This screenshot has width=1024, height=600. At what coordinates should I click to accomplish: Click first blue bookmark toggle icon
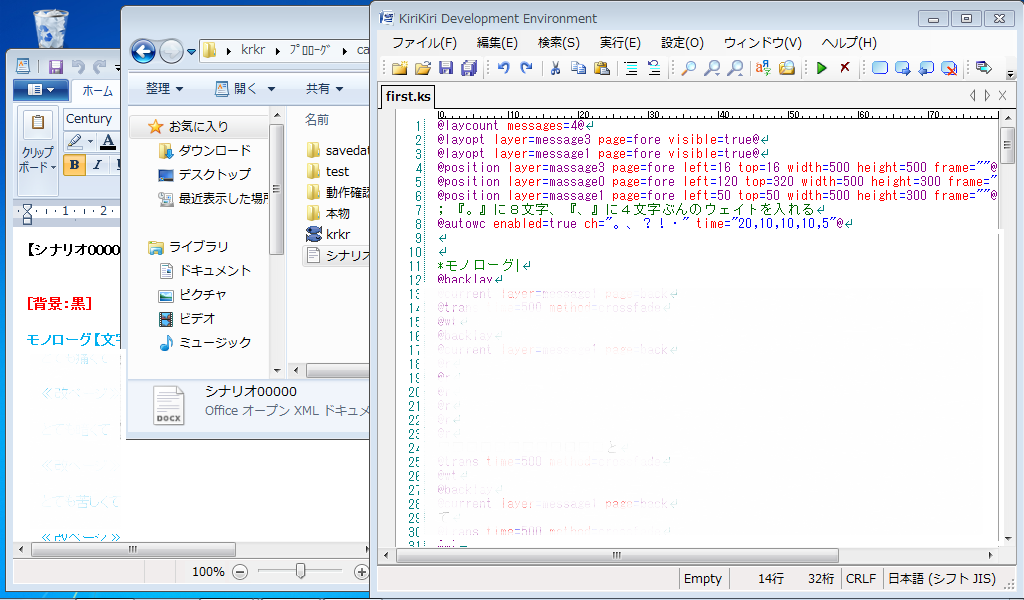click(880, 68)
